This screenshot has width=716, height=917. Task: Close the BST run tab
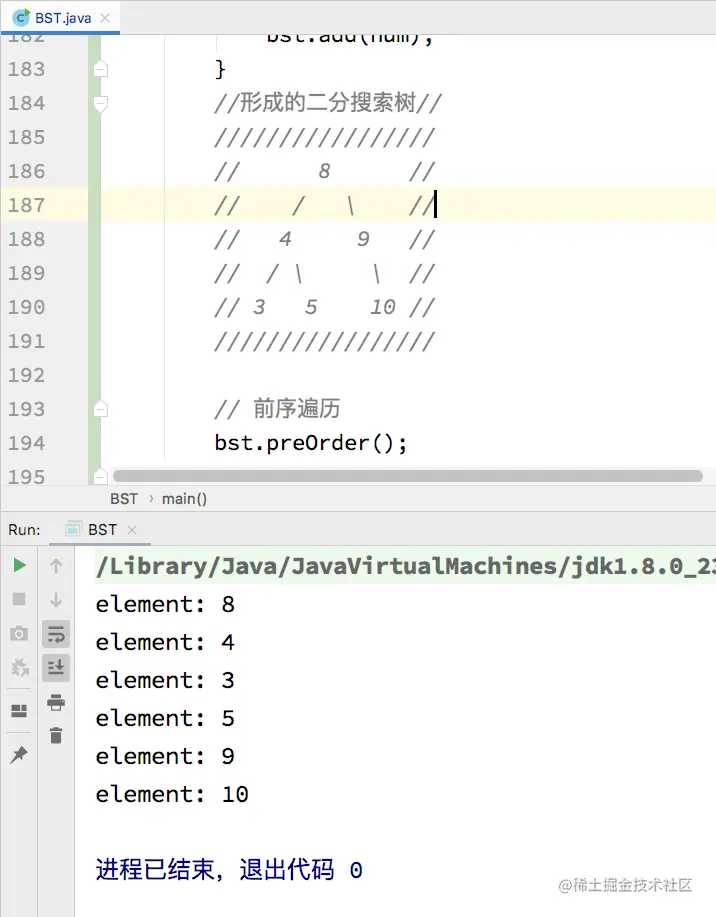[x=132, y=530]
